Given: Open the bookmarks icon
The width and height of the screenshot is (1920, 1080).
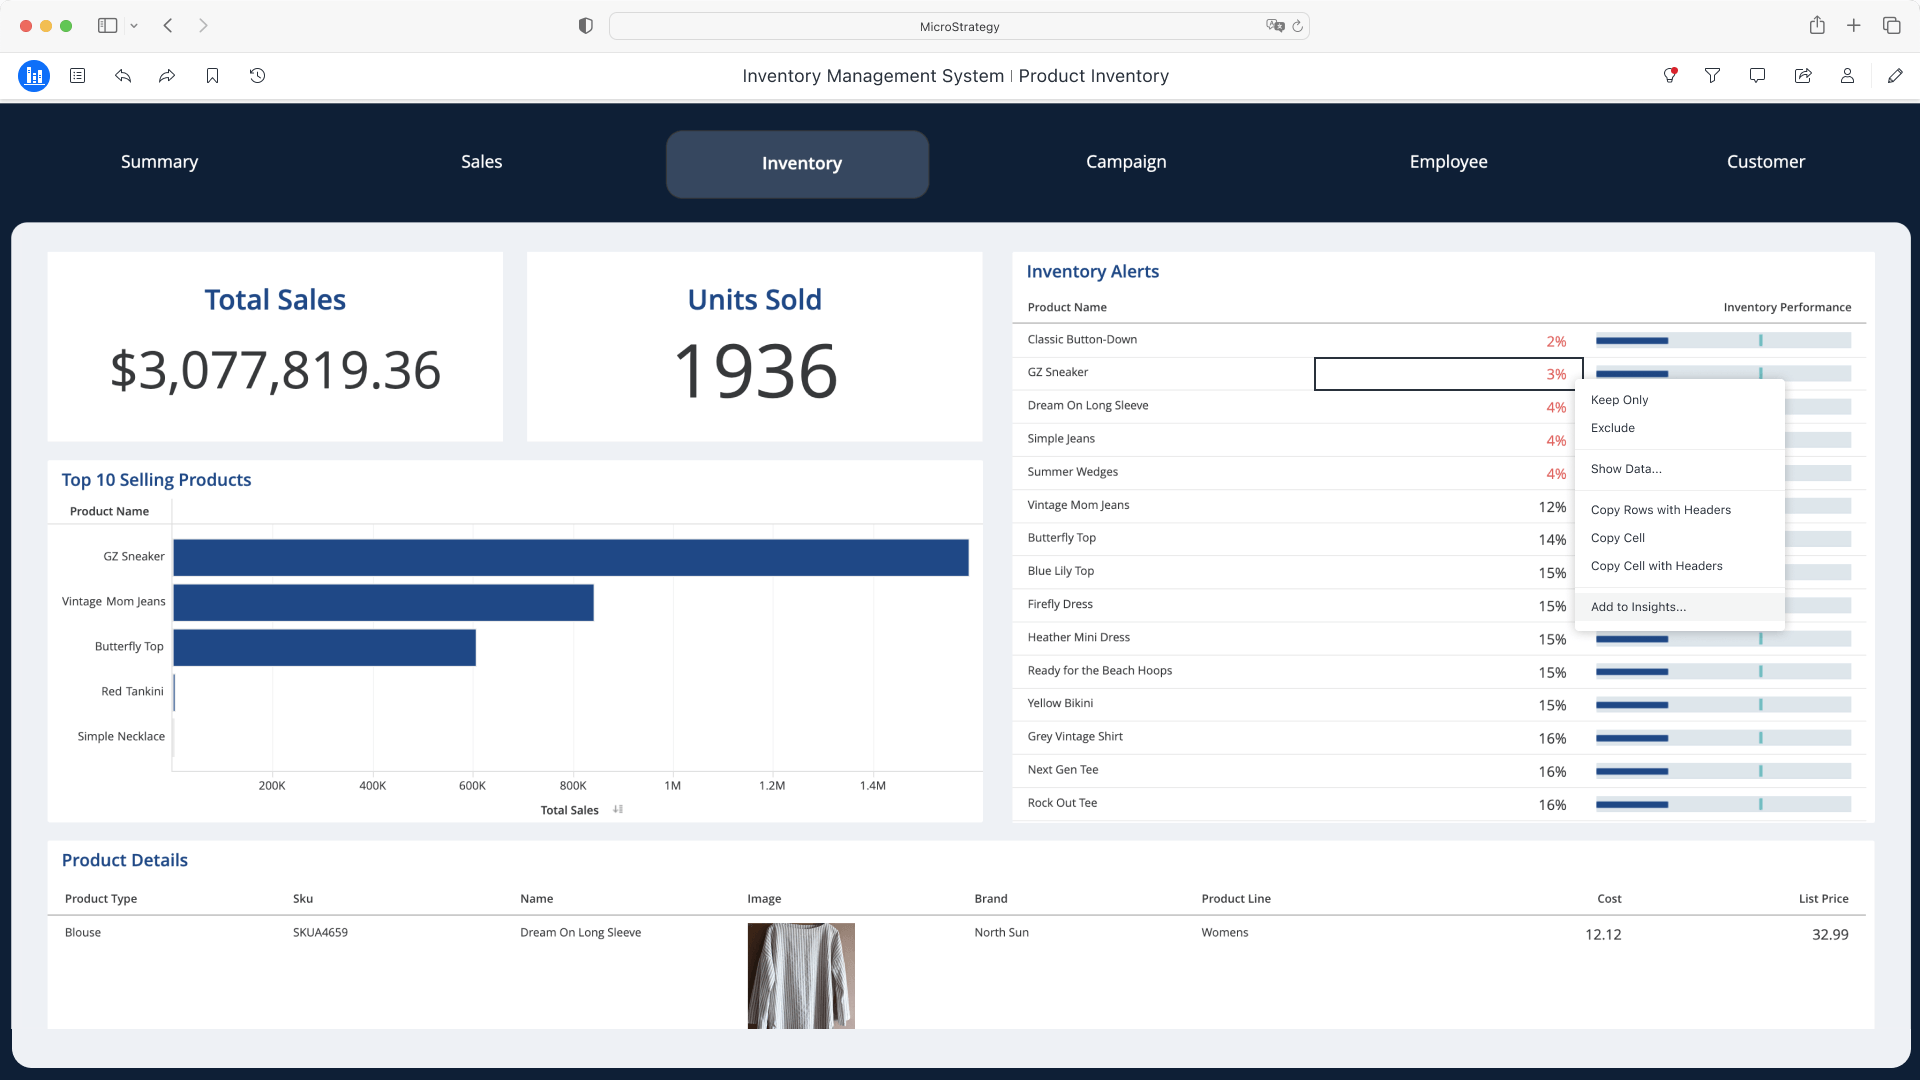Looking at the screenshot, I should pyautogui.click(x=212, y=76).
